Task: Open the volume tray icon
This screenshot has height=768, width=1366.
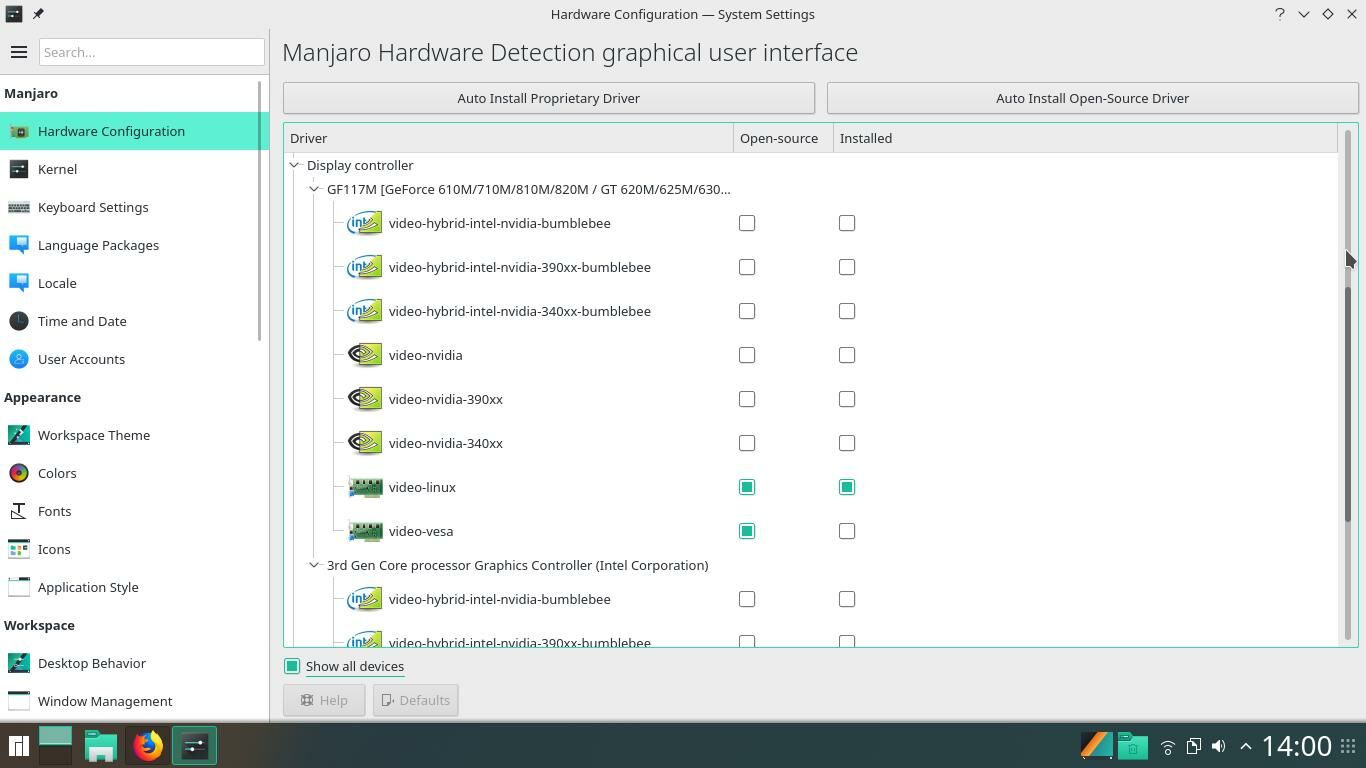Action: tap(1219, 746)
